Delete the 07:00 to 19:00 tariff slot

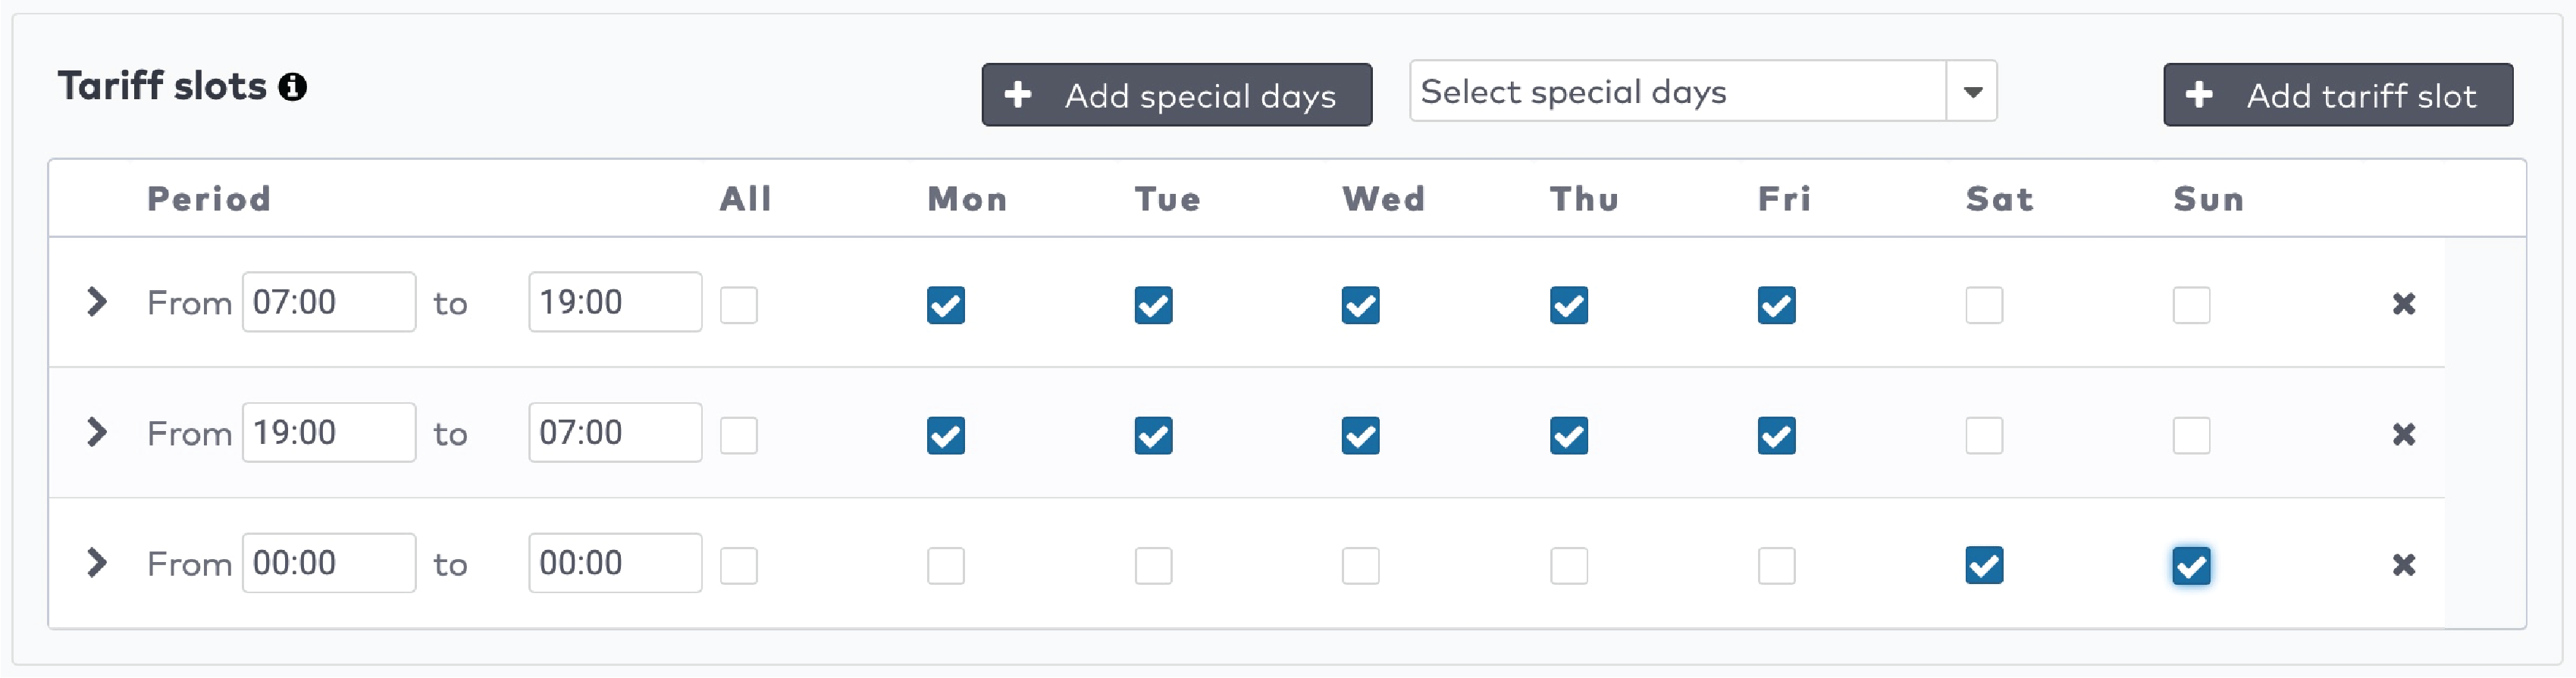coord(2403,304)
